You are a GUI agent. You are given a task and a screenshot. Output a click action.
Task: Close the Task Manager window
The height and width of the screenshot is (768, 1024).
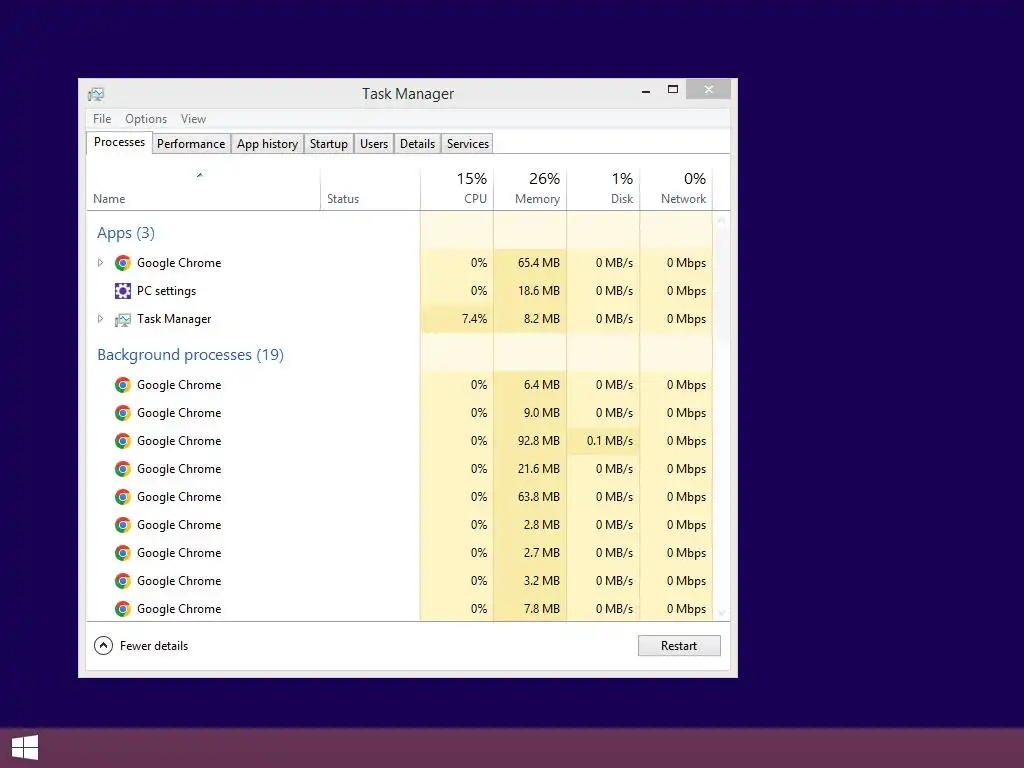pyautogui.click(x=709, y=89)
